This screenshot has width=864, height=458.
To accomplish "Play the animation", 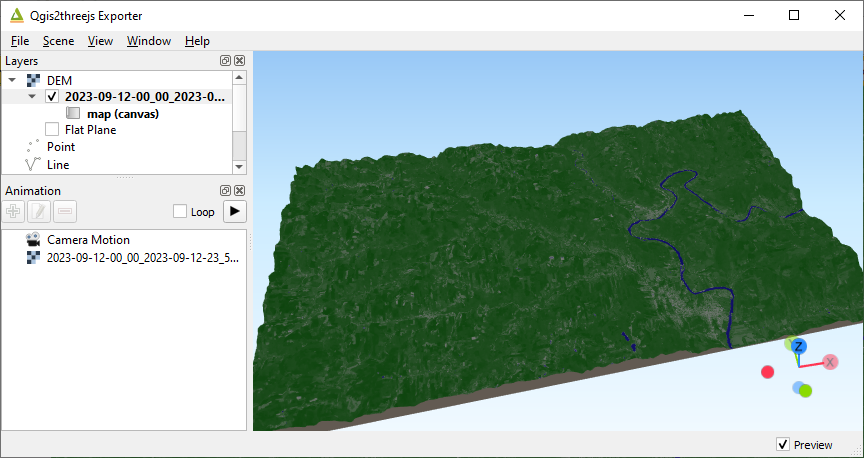I will (x=234, y=211).
